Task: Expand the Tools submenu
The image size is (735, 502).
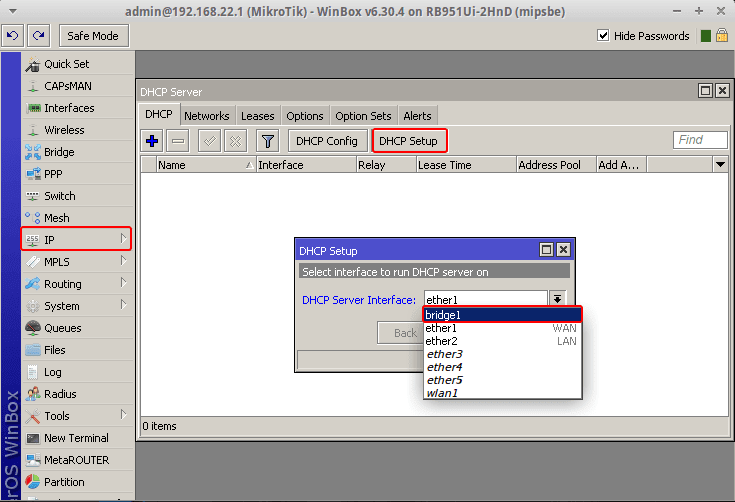Action: pyautogui.click(x=123, y=415)
